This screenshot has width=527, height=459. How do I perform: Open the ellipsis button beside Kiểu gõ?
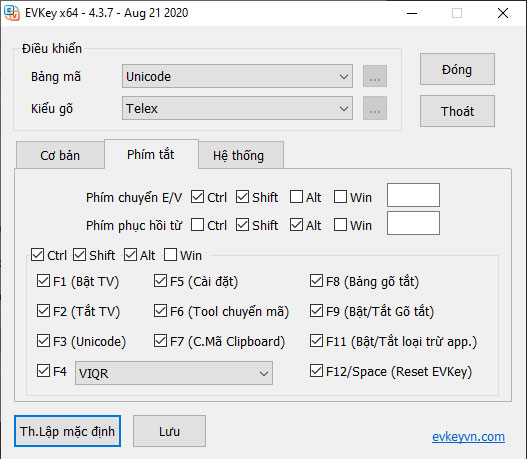375,108
